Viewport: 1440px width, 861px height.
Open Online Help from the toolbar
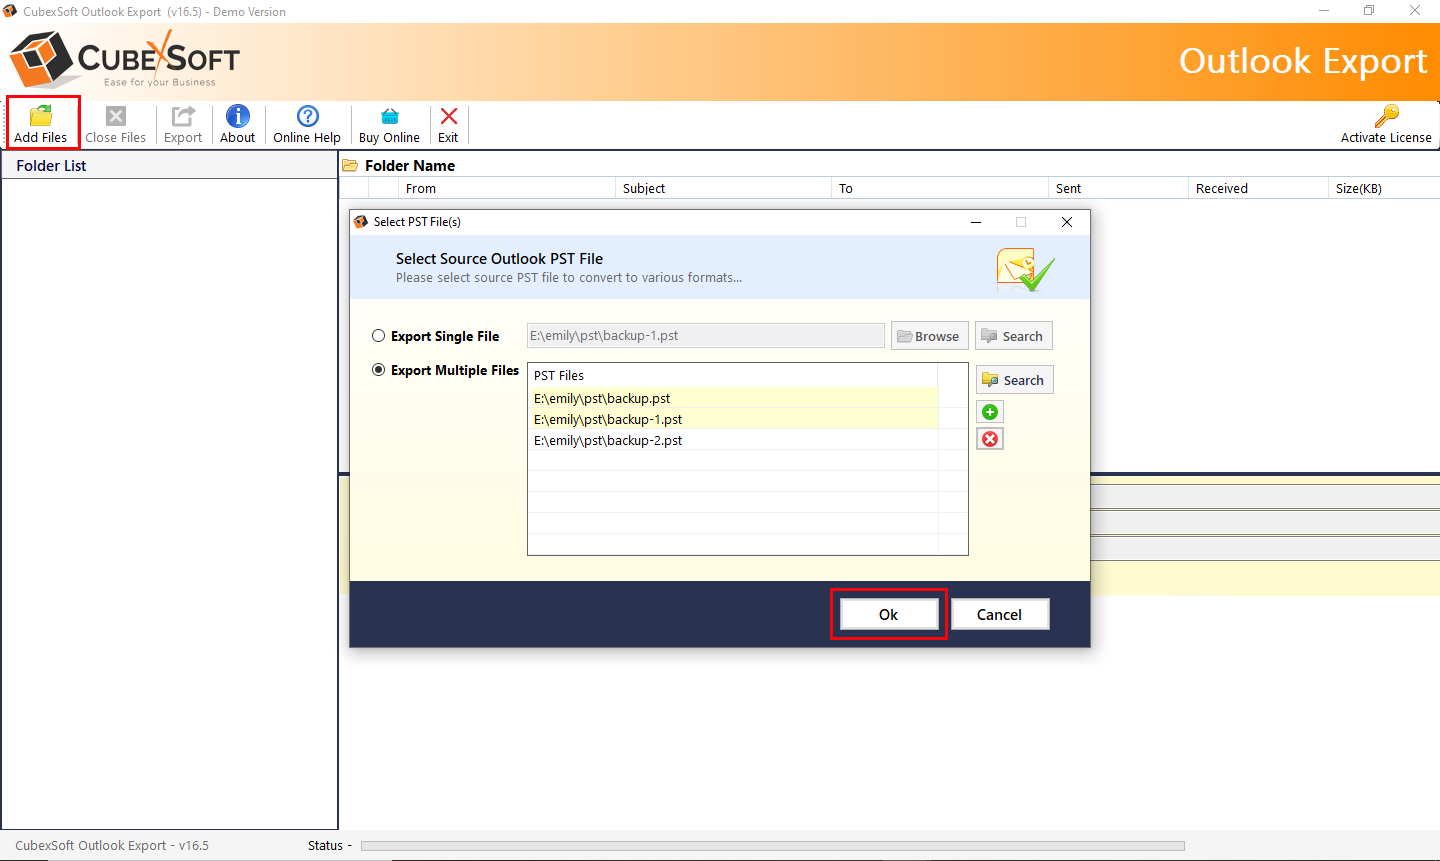307,124
